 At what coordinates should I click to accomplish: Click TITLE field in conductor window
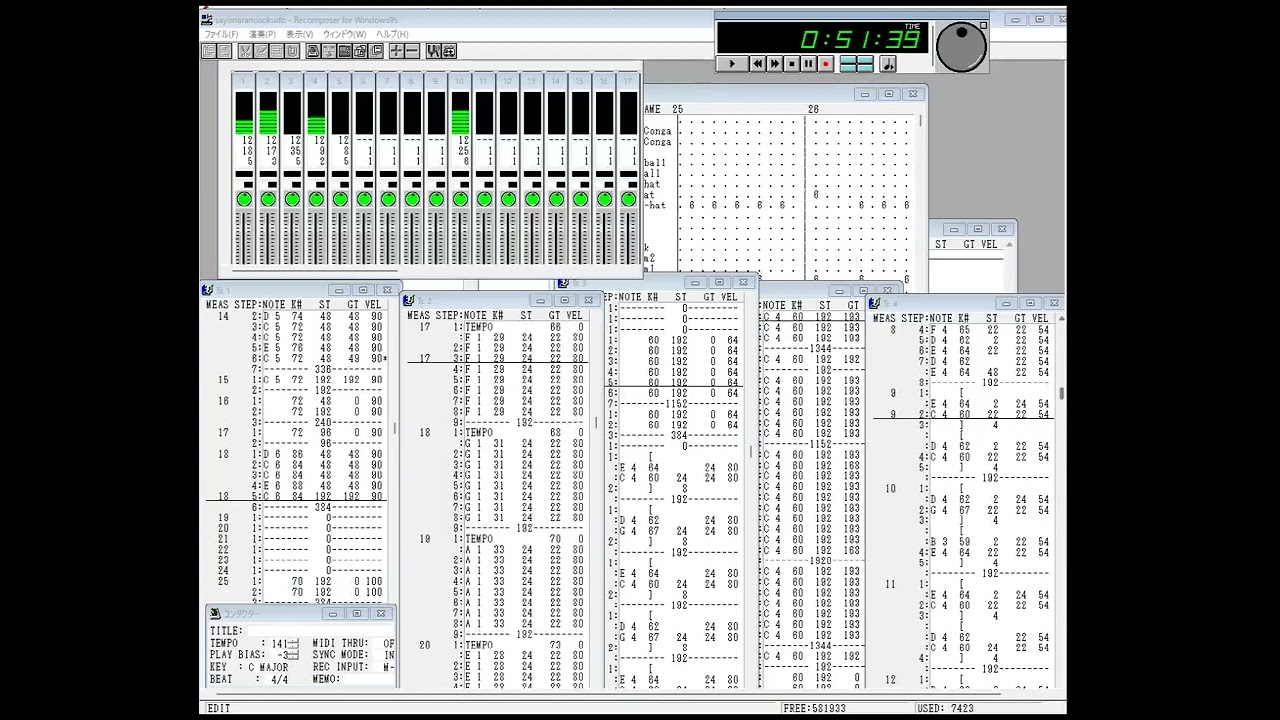321,631
